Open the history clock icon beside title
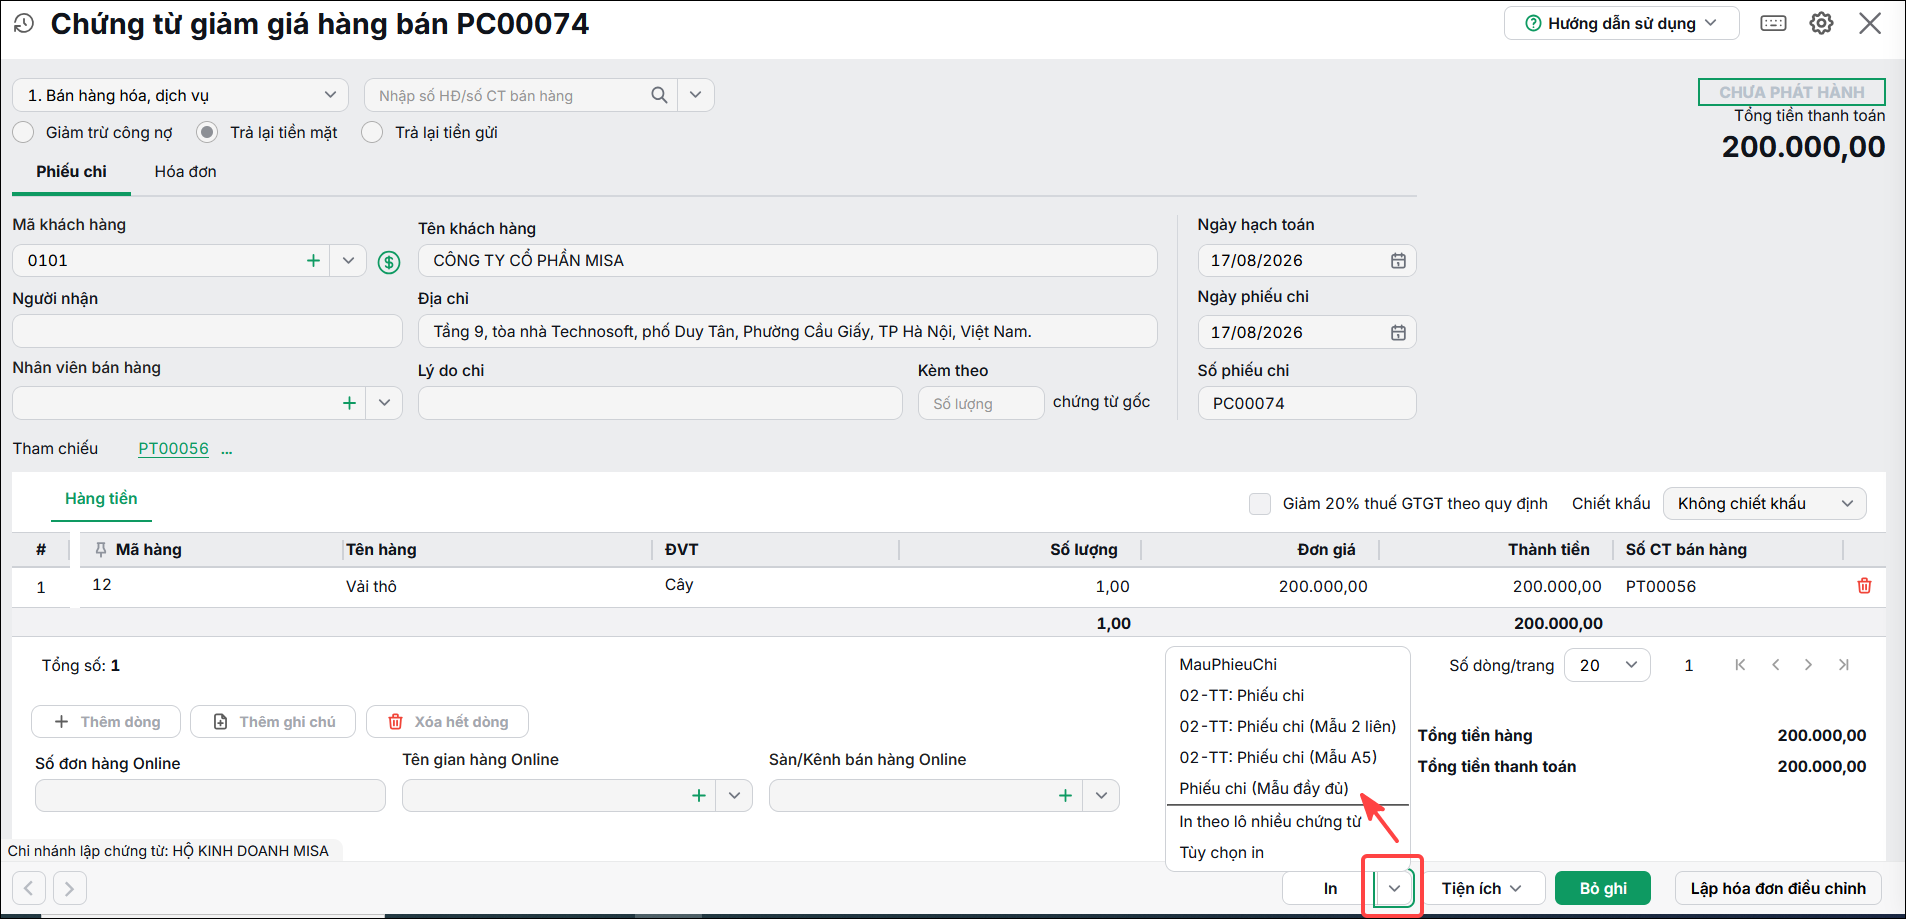The height and width of the screenshot is (919, 1906). coord(24,23)
